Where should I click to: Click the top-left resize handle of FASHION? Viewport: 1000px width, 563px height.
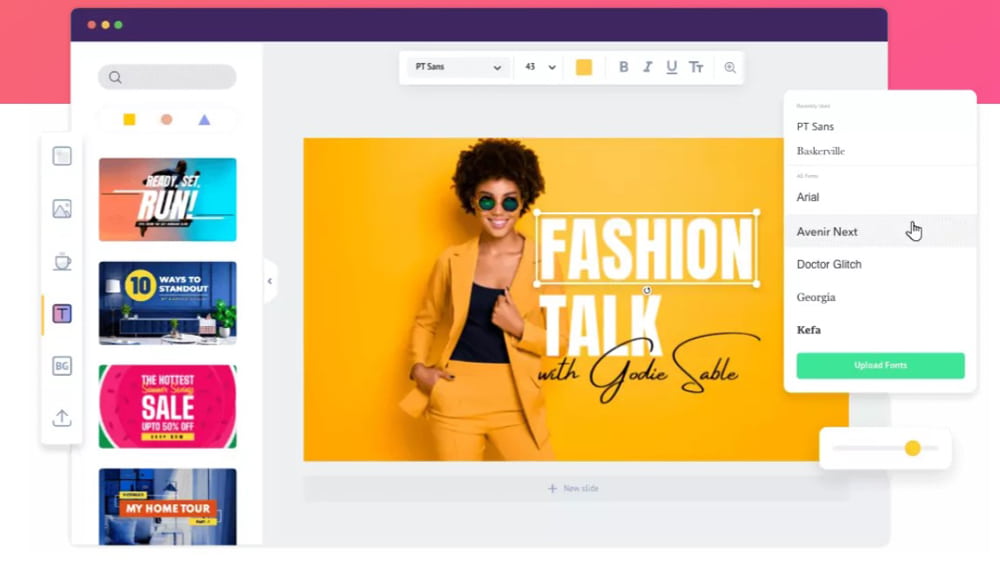pyautogui.click(x=536, y=212)
